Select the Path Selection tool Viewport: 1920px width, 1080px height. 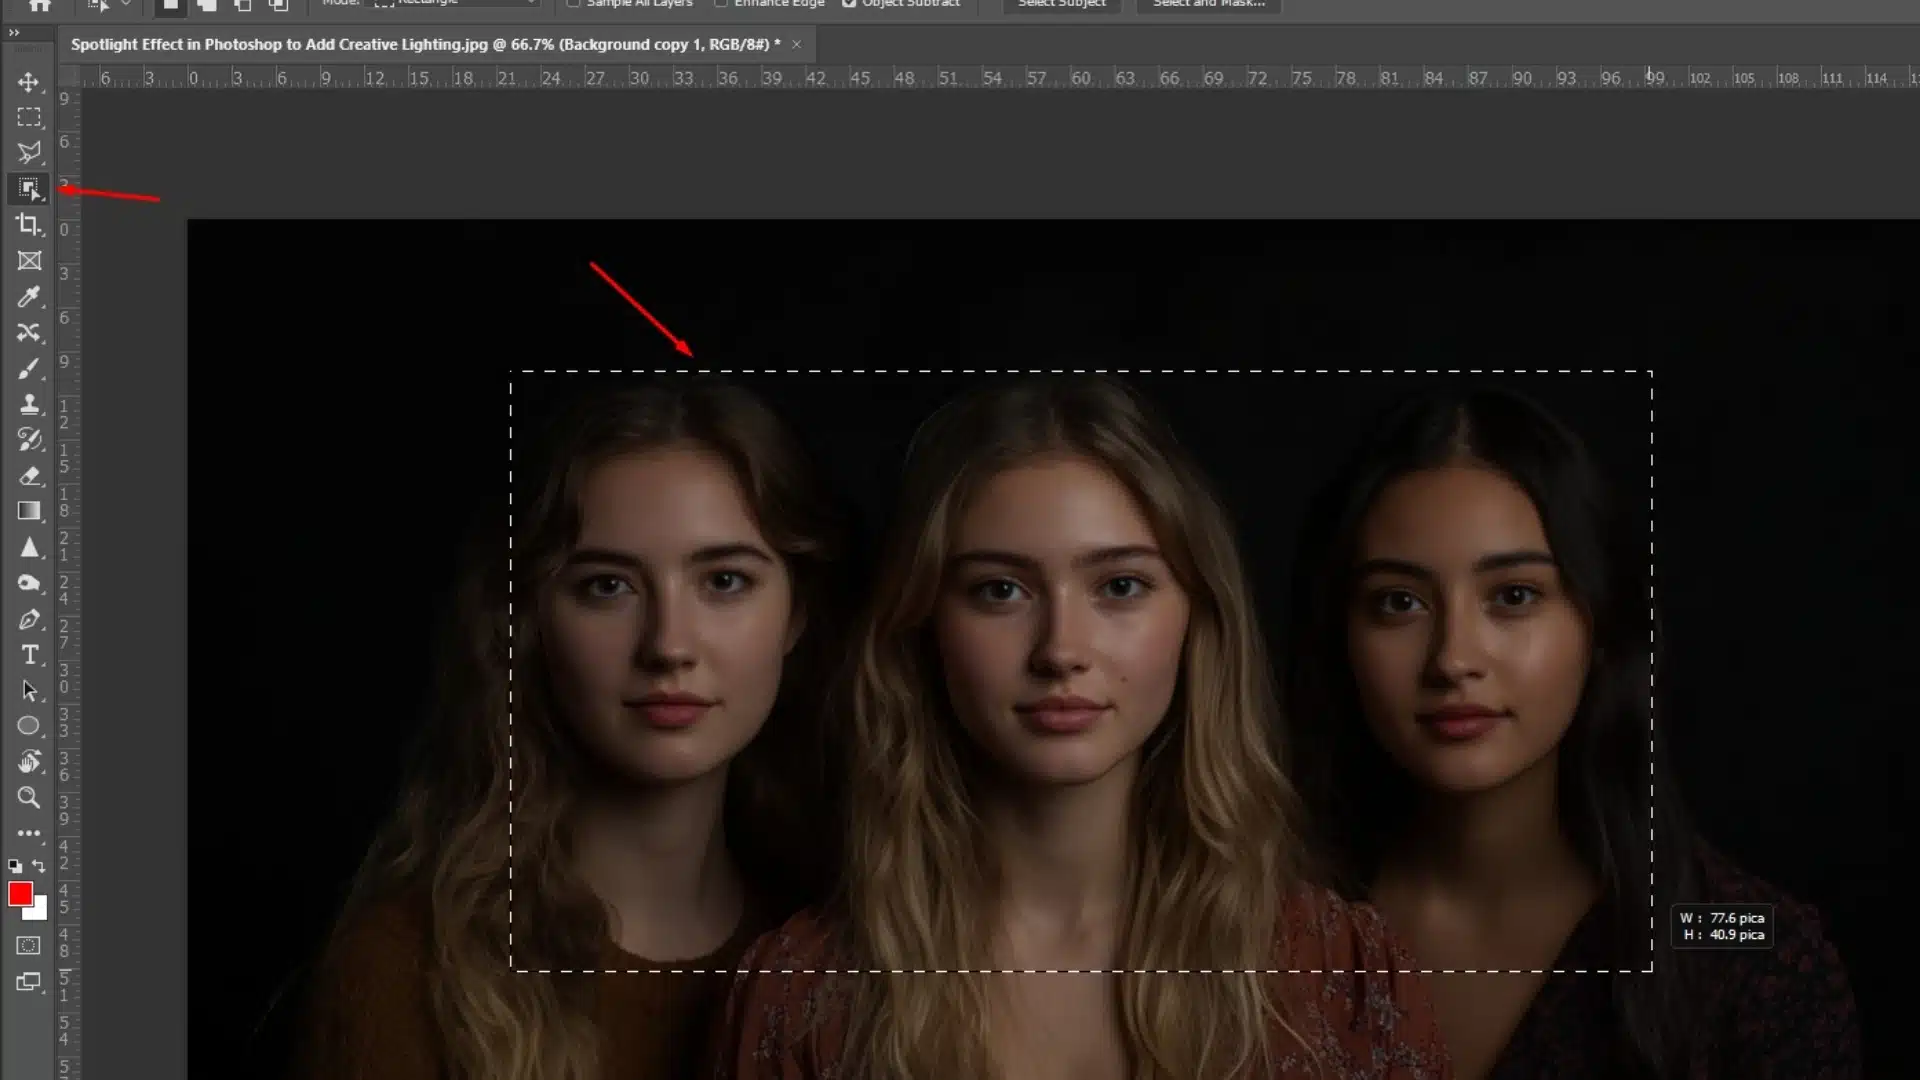[x=29, y=691]
